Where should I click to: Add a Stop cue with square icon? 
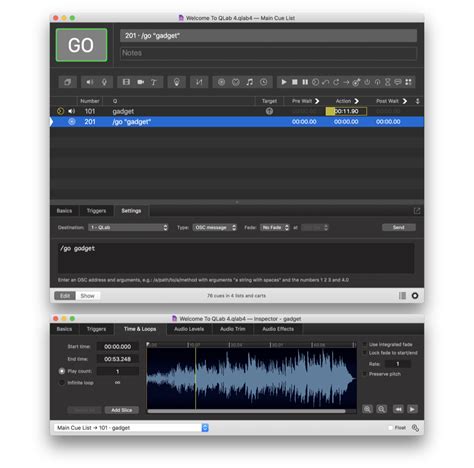click(x=295, y=82)
